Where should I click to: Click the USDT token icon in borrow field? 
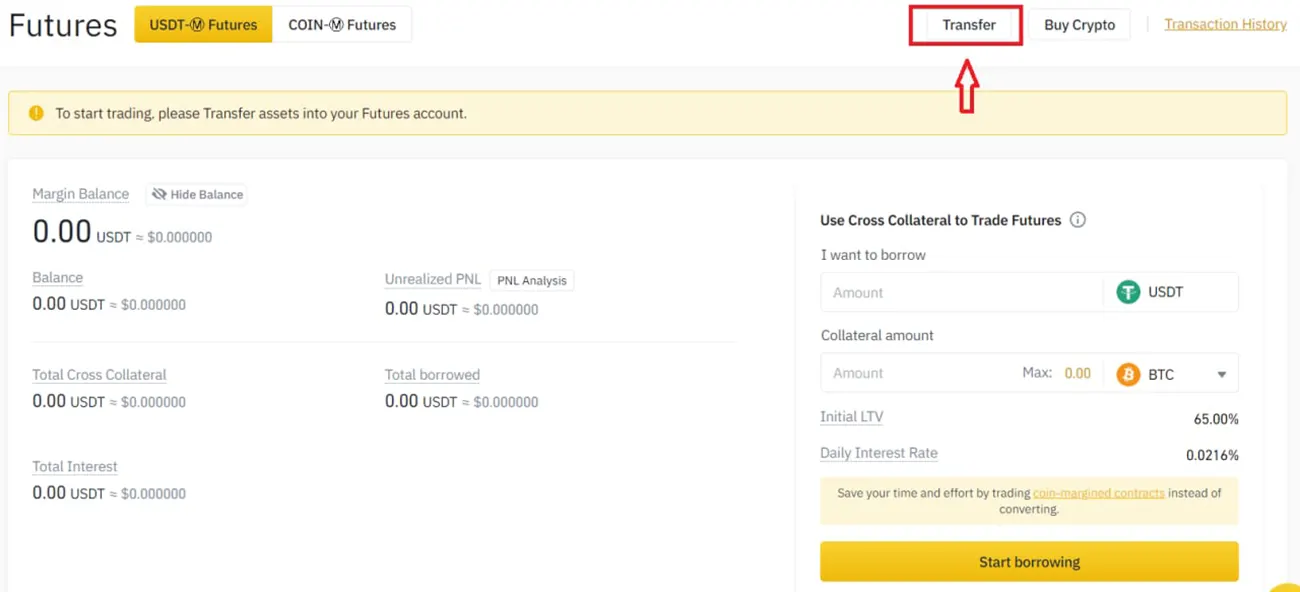tap(1128, 292)
